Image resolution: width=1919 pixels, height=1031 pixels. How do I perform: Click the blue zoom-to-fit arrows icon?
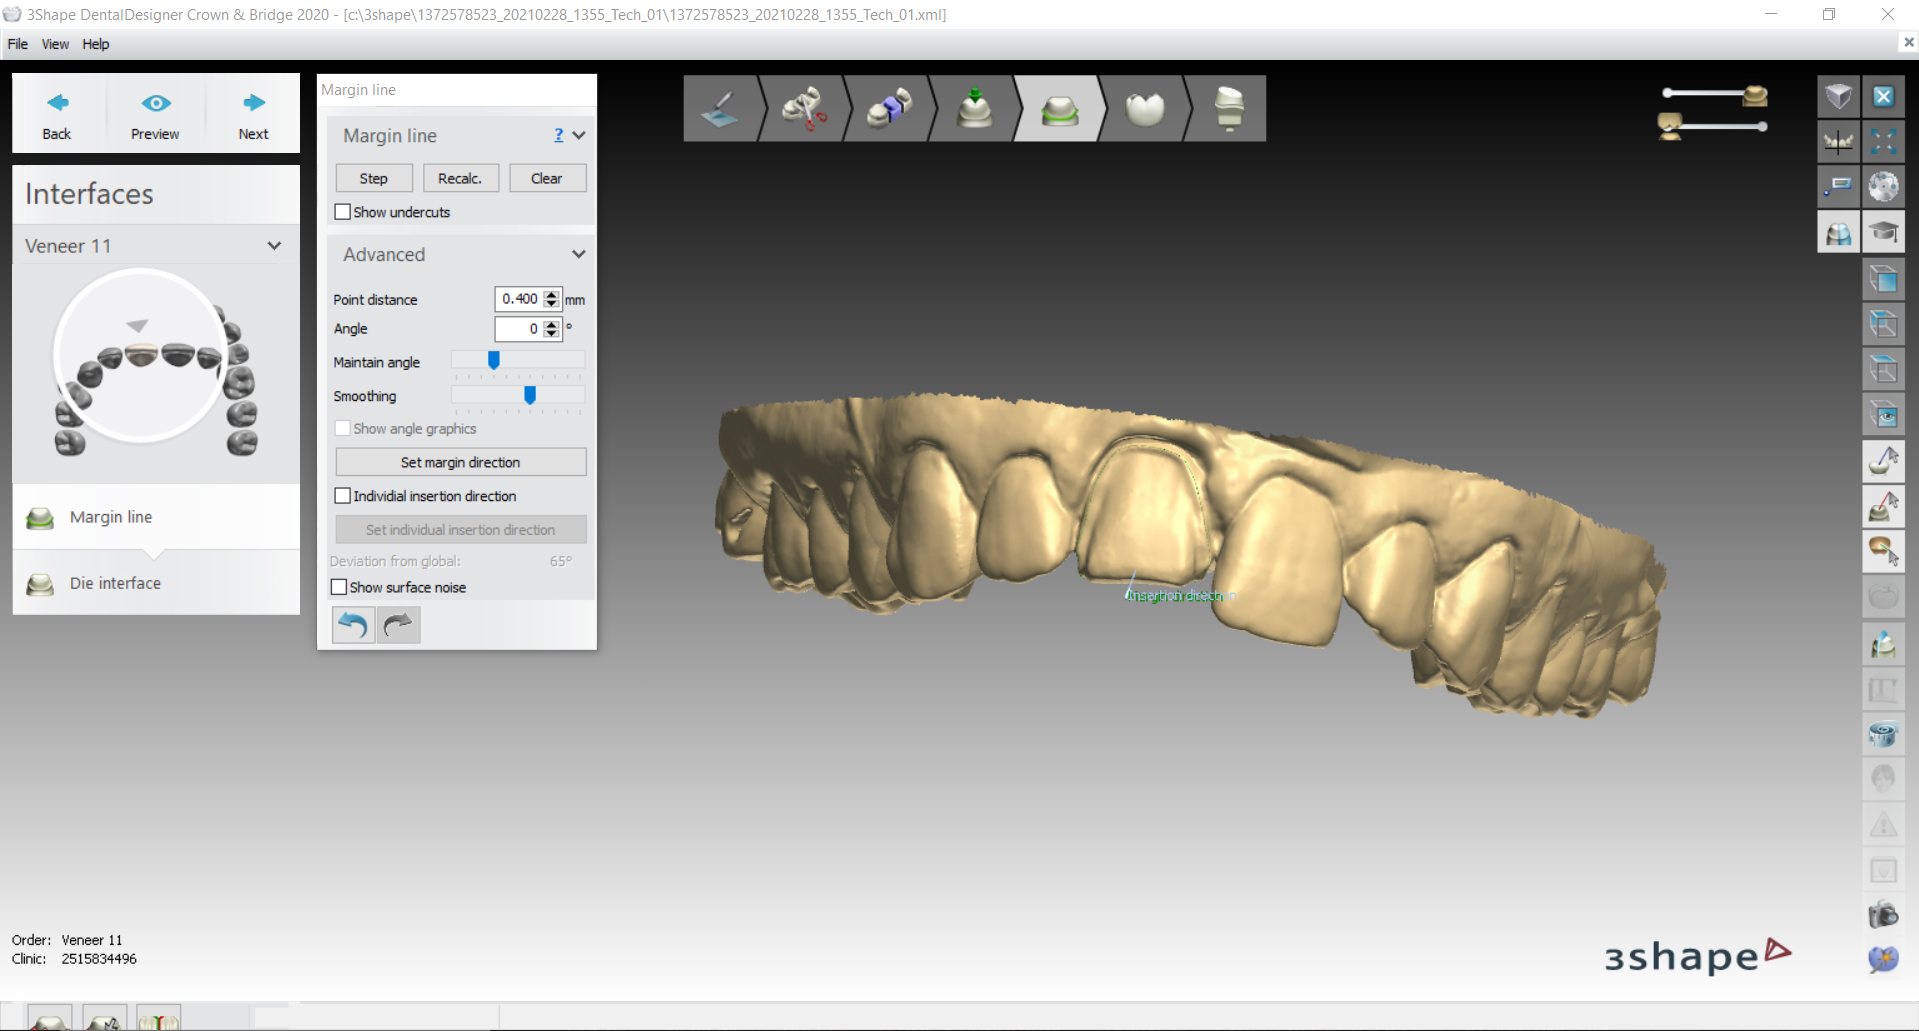click(1883, 141)
